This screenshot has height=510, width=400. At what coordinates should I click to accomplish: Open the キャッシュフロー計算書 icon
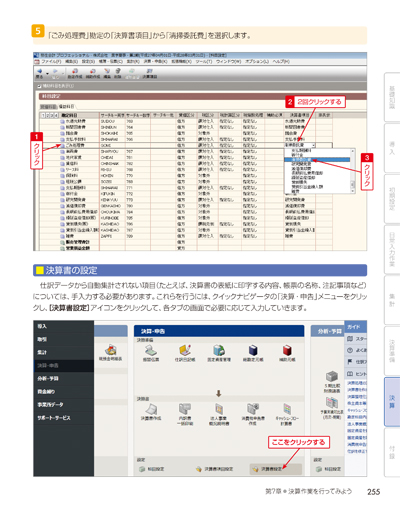(287, 414)
